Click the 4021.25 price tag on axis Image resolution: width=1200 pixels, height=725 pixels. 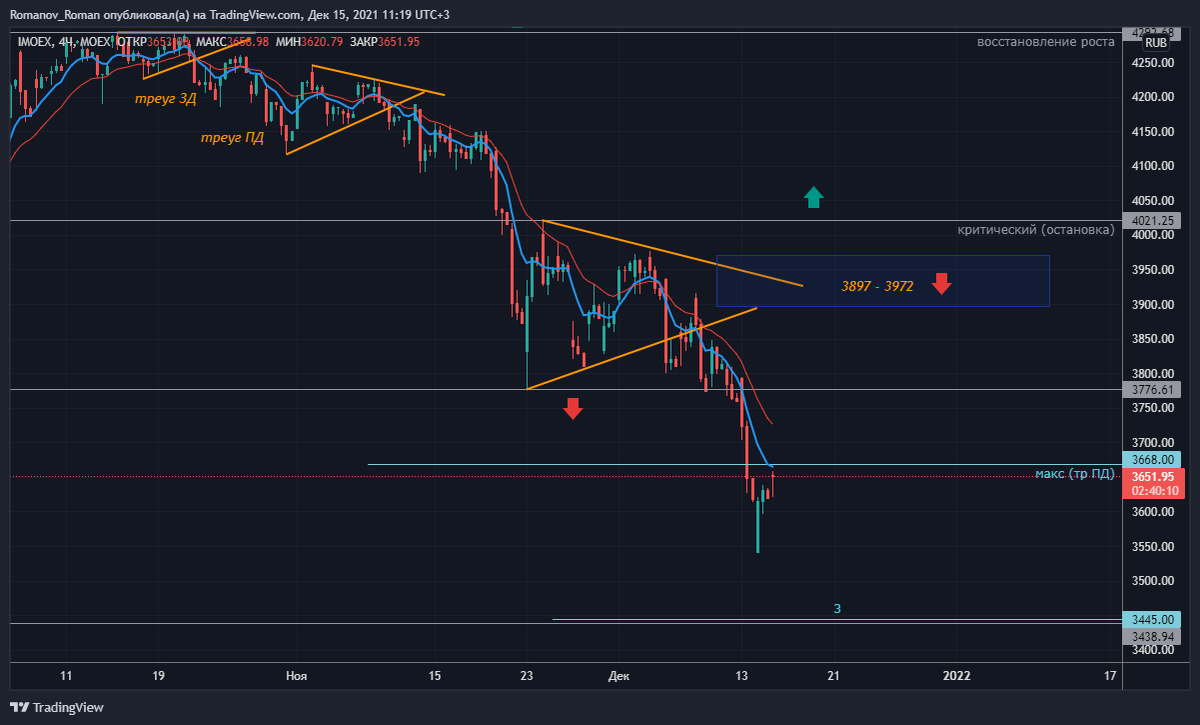tap(1152, 221)
